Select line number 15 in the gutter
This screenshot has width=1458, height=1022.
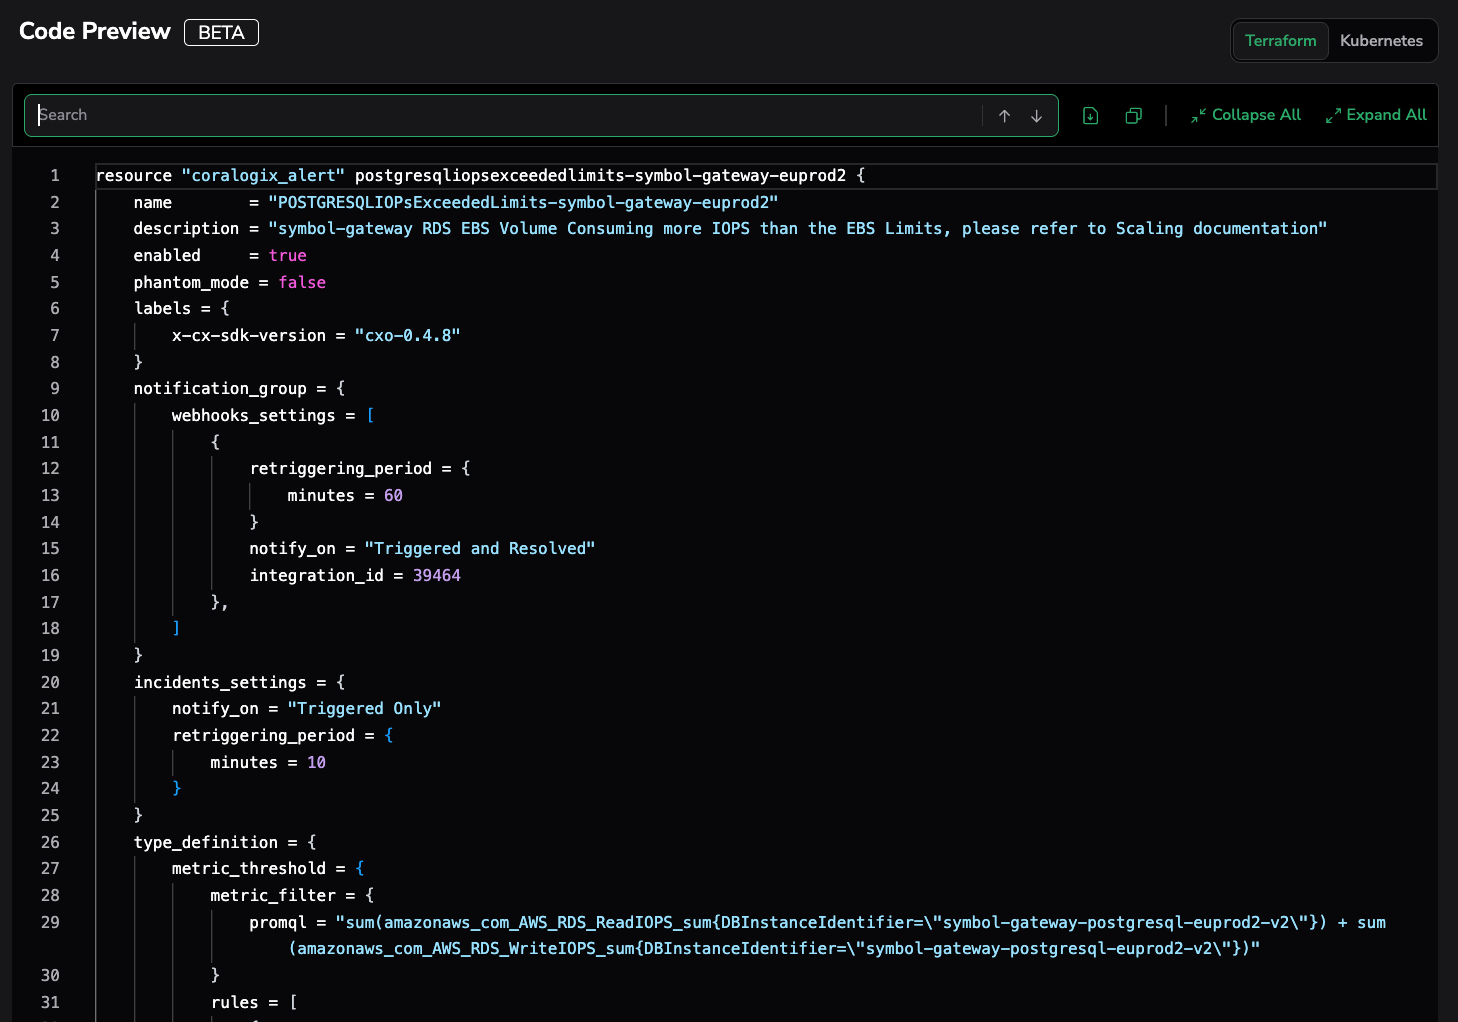[x=50, y=549]
